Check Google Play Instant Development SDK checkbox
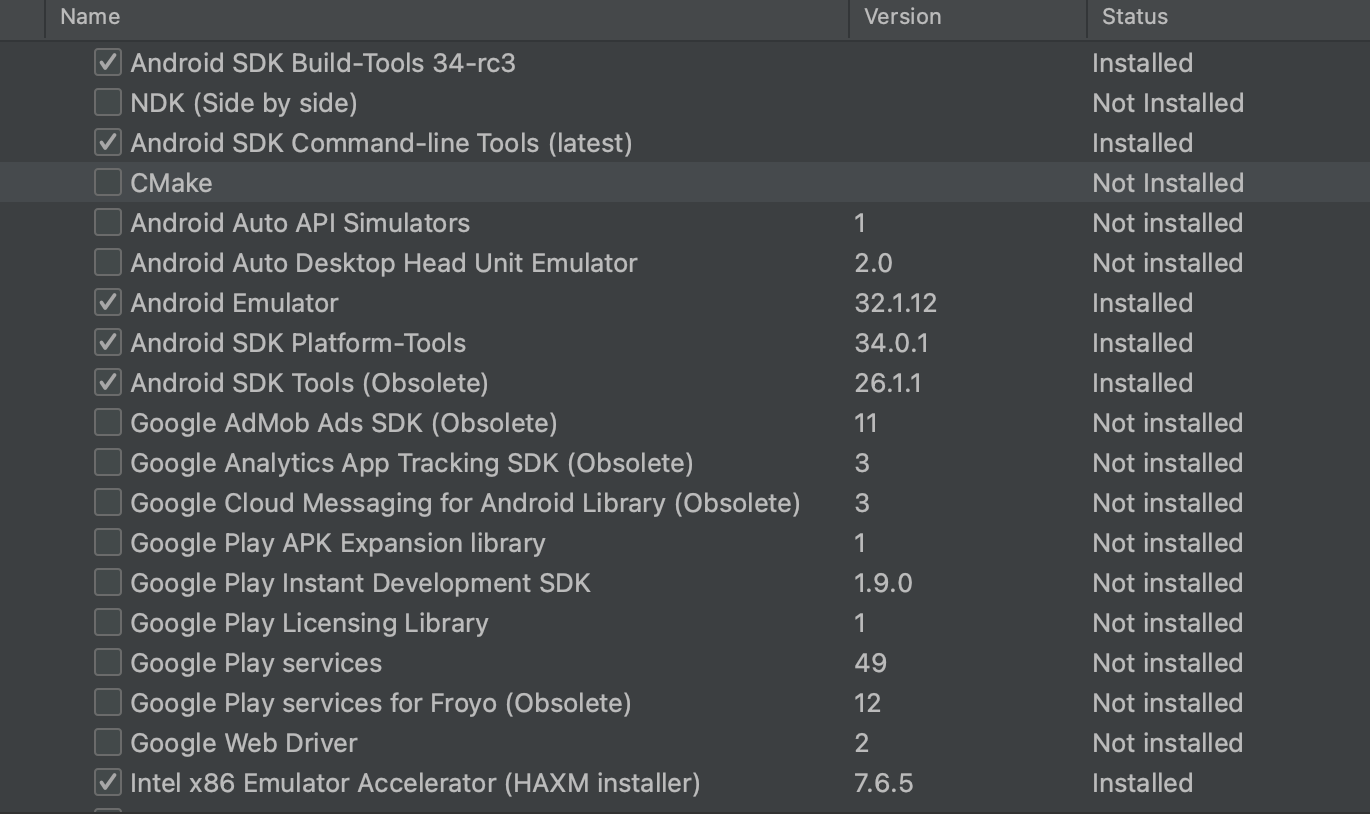Screen dimensions: 1370x814 tap(108, 583)
